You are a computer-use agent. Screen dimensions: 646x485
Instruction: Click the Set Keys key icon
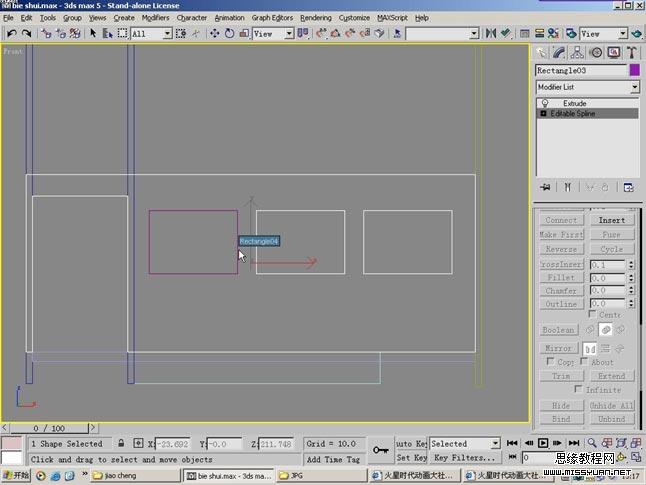(380, 450)
